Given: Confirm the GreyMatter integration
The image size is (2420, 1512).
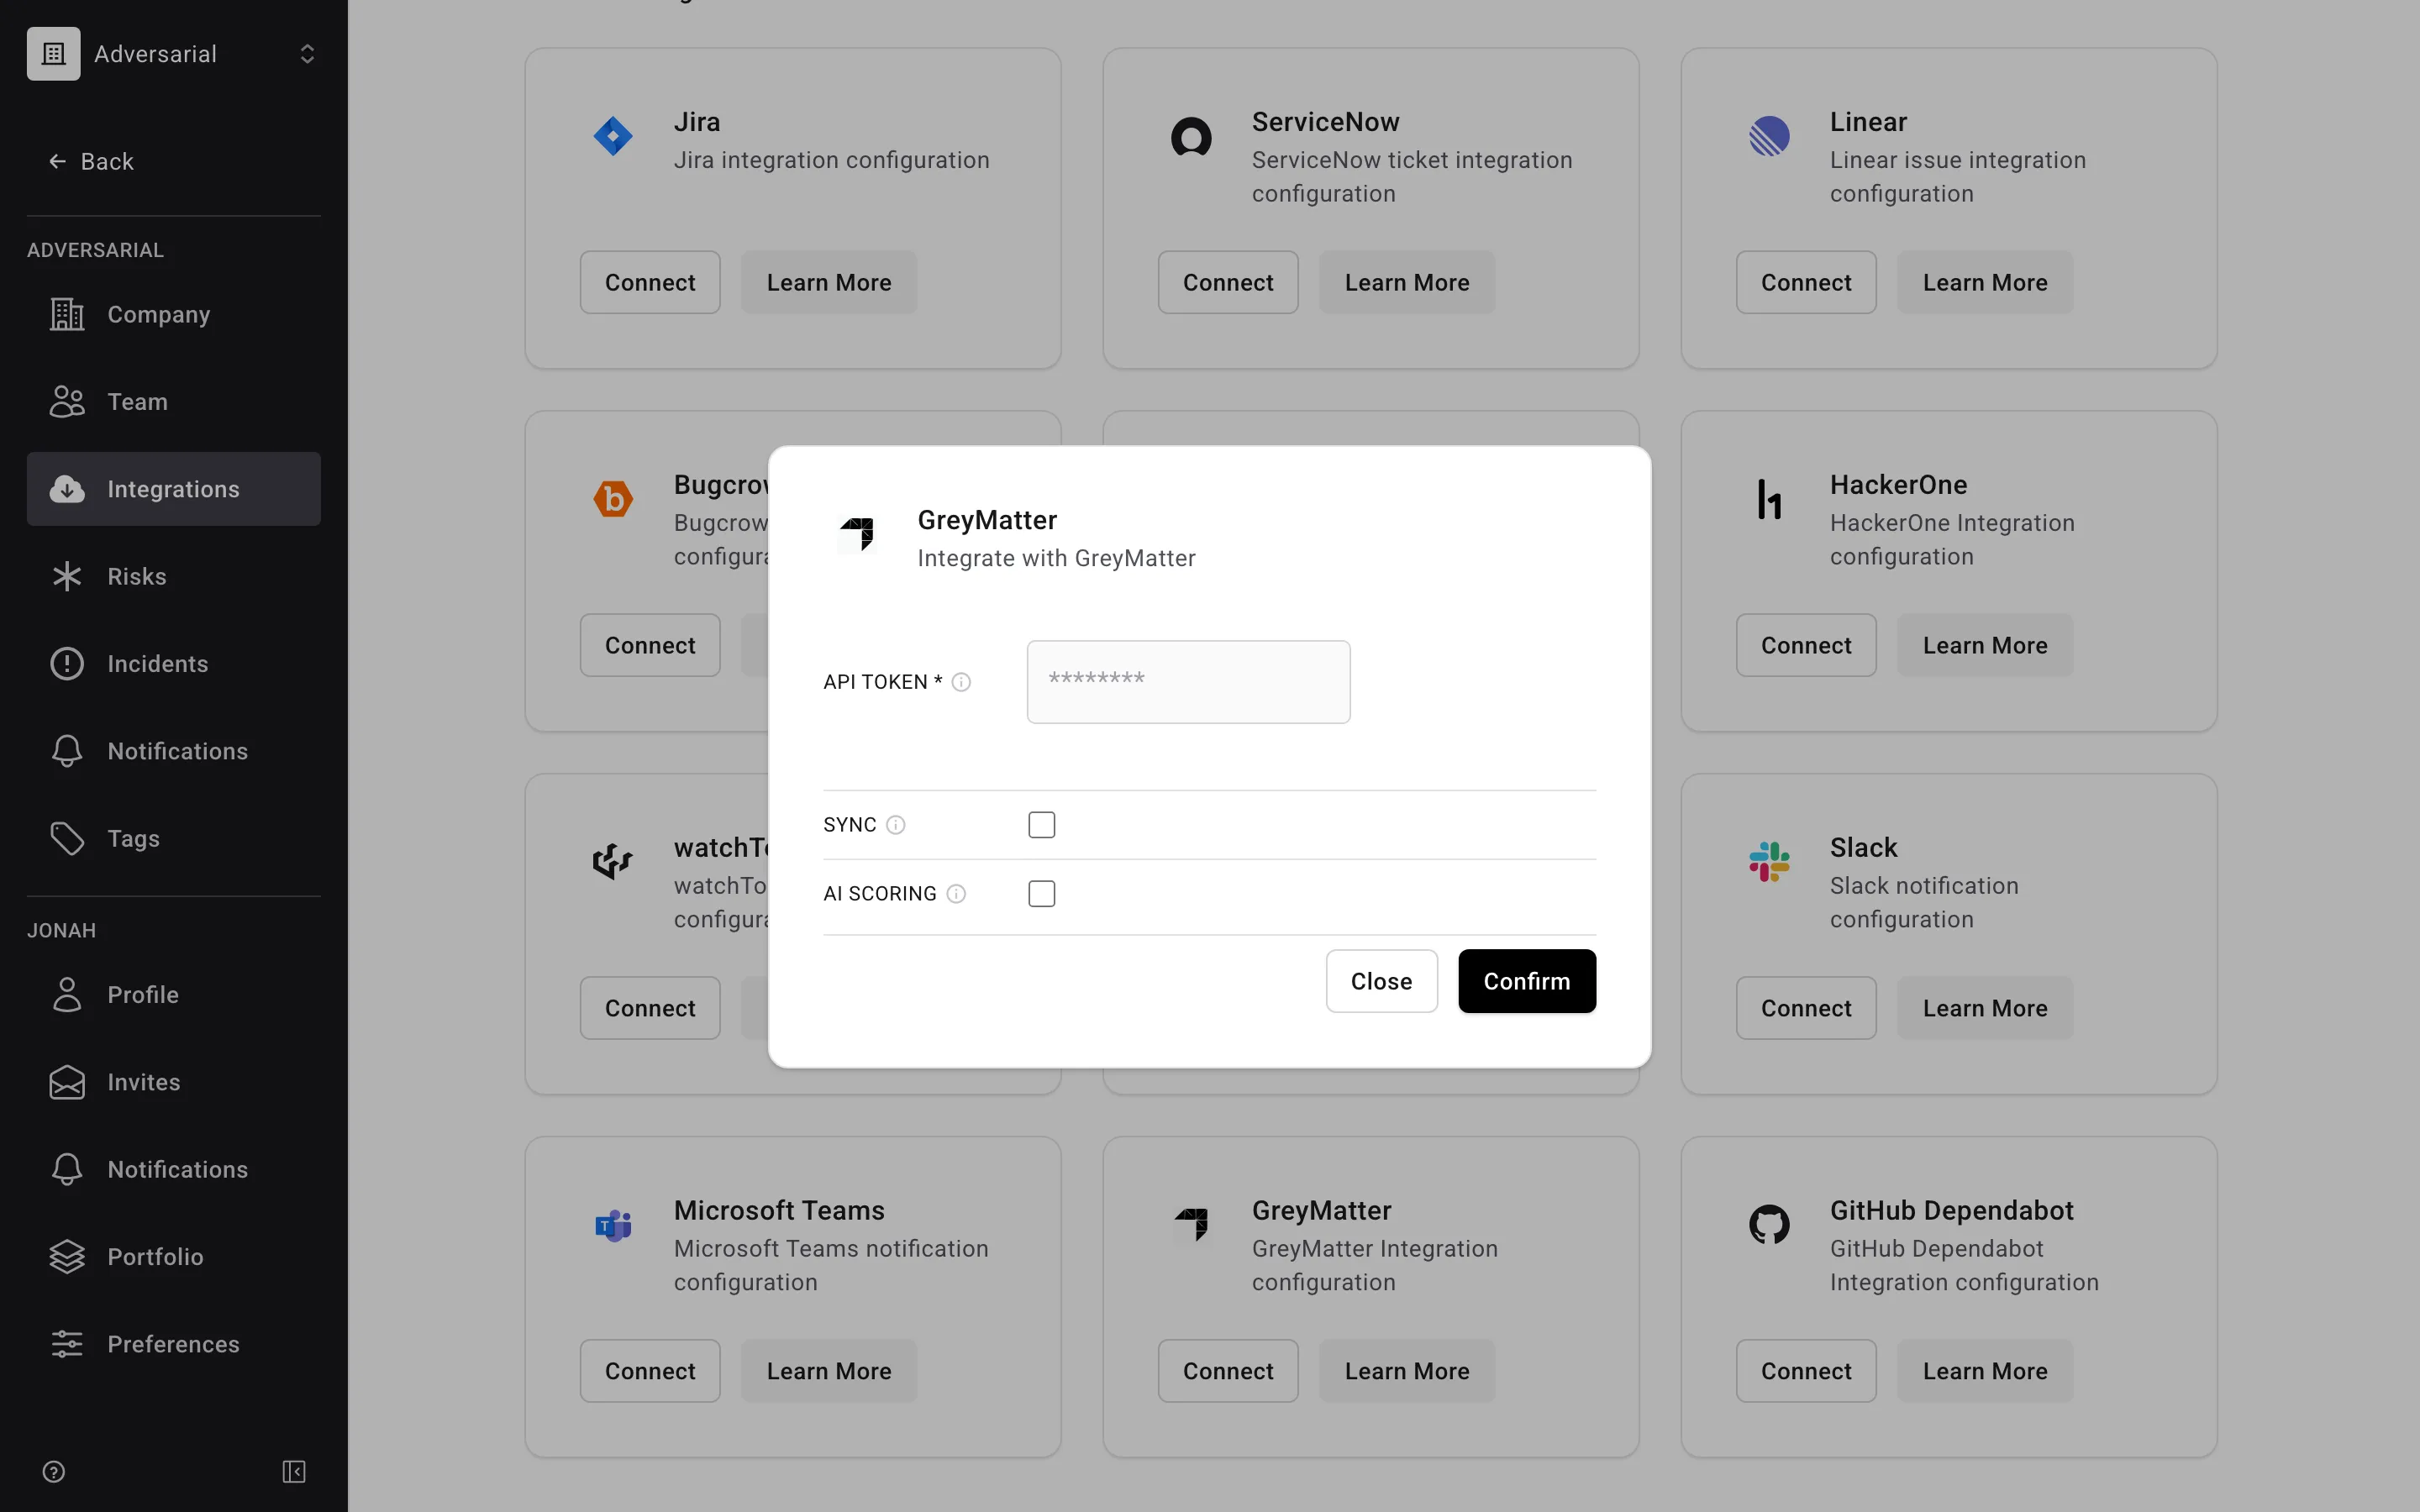Looking at the screenshot, I should (x=1527, y=981).
